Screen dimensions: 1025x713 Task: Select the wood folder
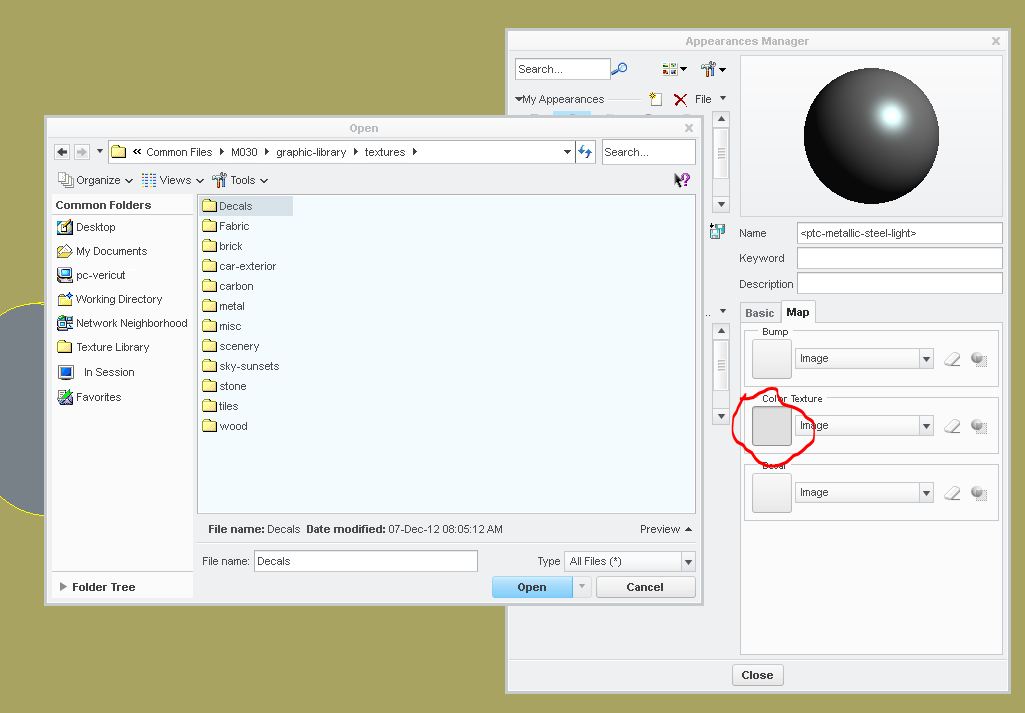click(225, 426)
